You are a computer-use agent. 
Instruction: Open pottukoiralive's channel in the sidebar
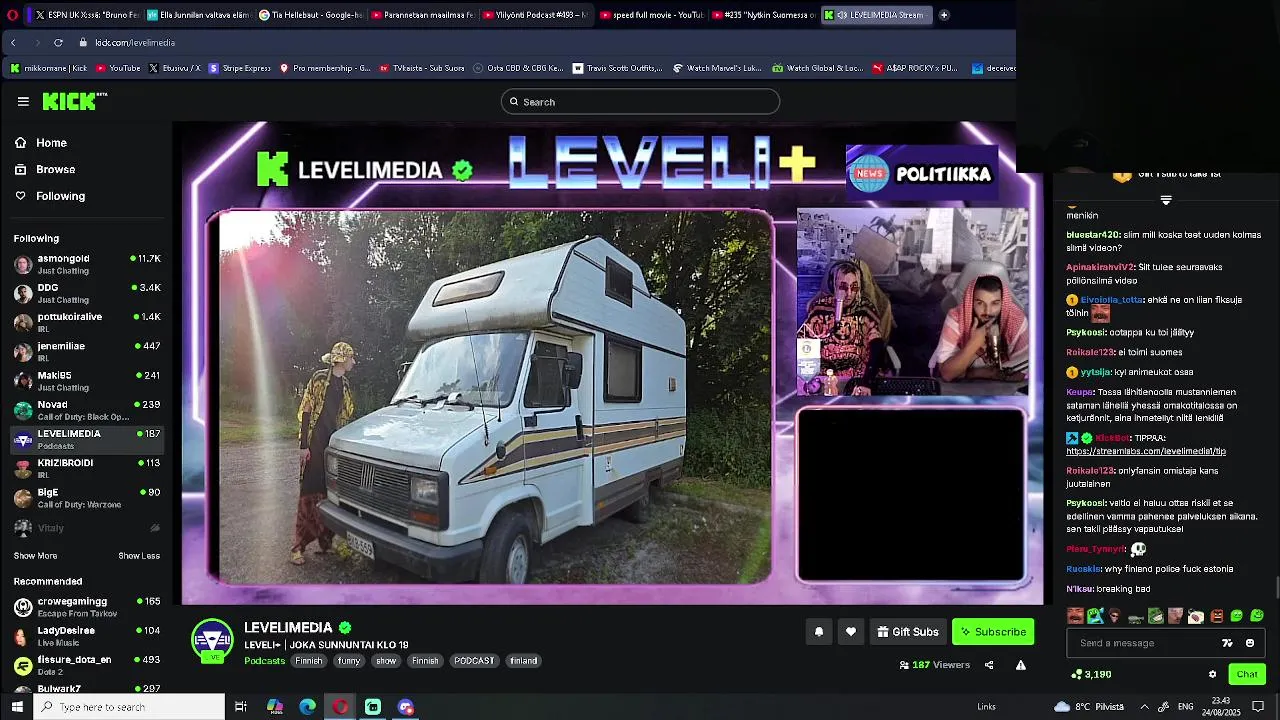click(x=87, y=322)
